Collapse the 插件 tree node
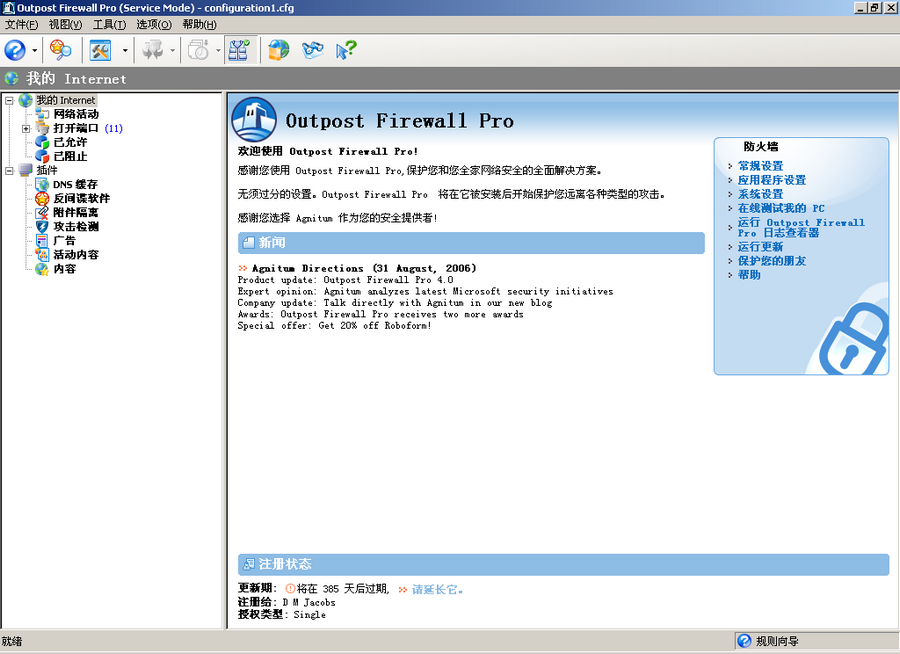Image resolution: width=900 pixels, height=654 pixels. pos(9,171)
